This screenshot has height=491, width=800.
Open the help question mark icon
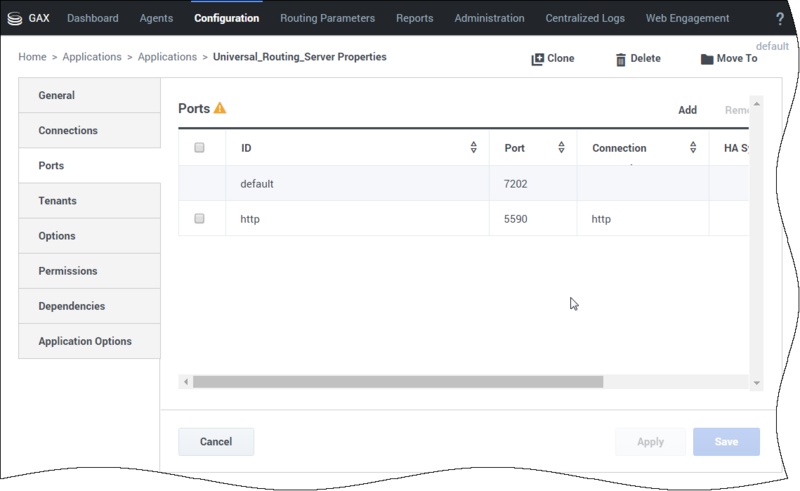coord(780,19)
